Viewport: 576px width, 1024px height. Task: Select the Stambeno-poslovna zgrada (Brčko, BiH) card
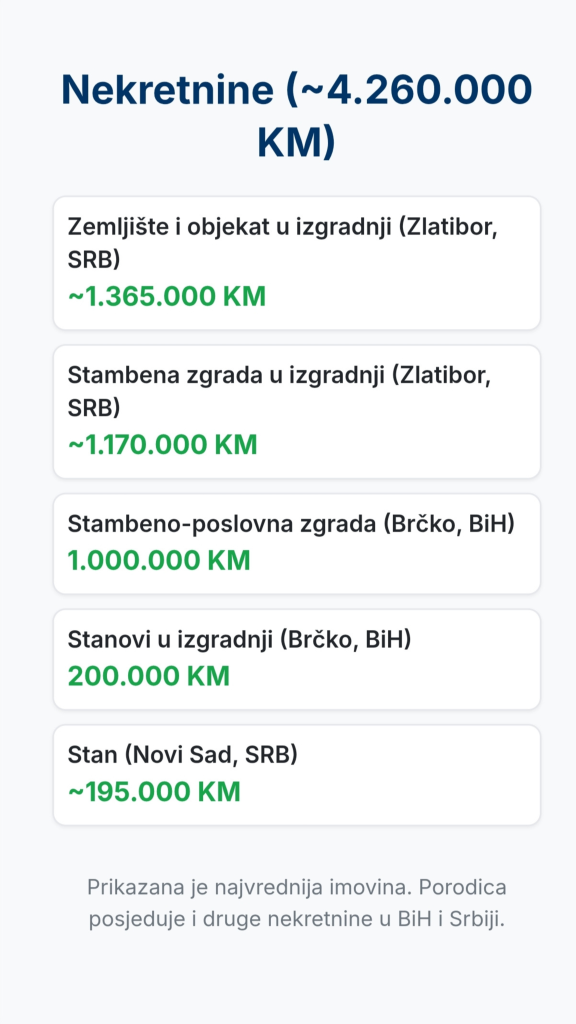296,544
